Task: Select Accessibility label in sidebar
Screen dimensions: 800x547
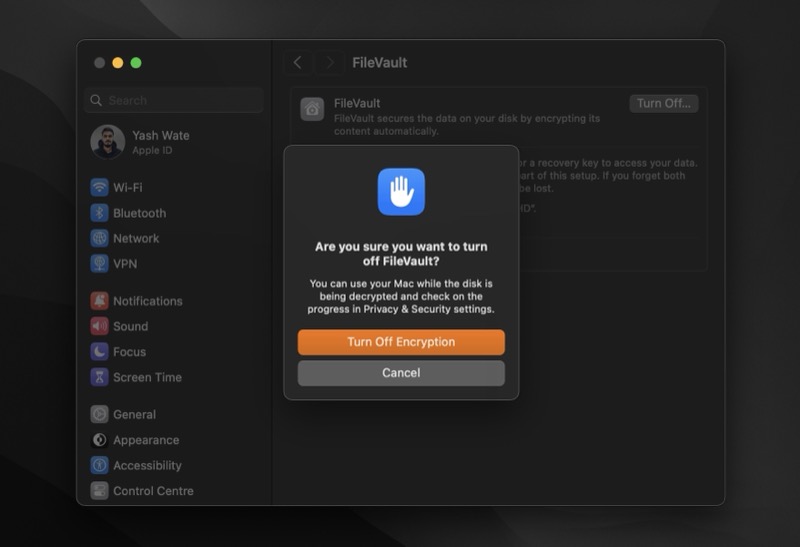Action: 147,465
